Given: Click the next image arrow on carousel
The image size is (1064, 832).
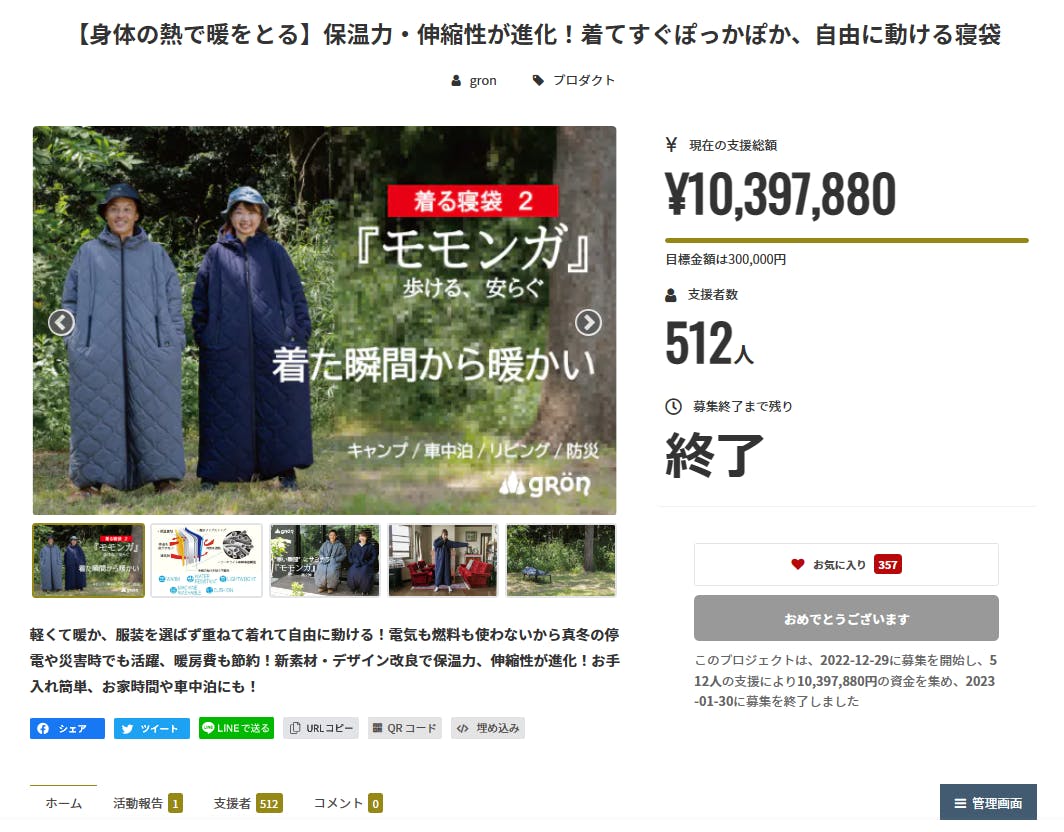Looking at the screenshot, I should pyautogui.click(x=588, y=322).
